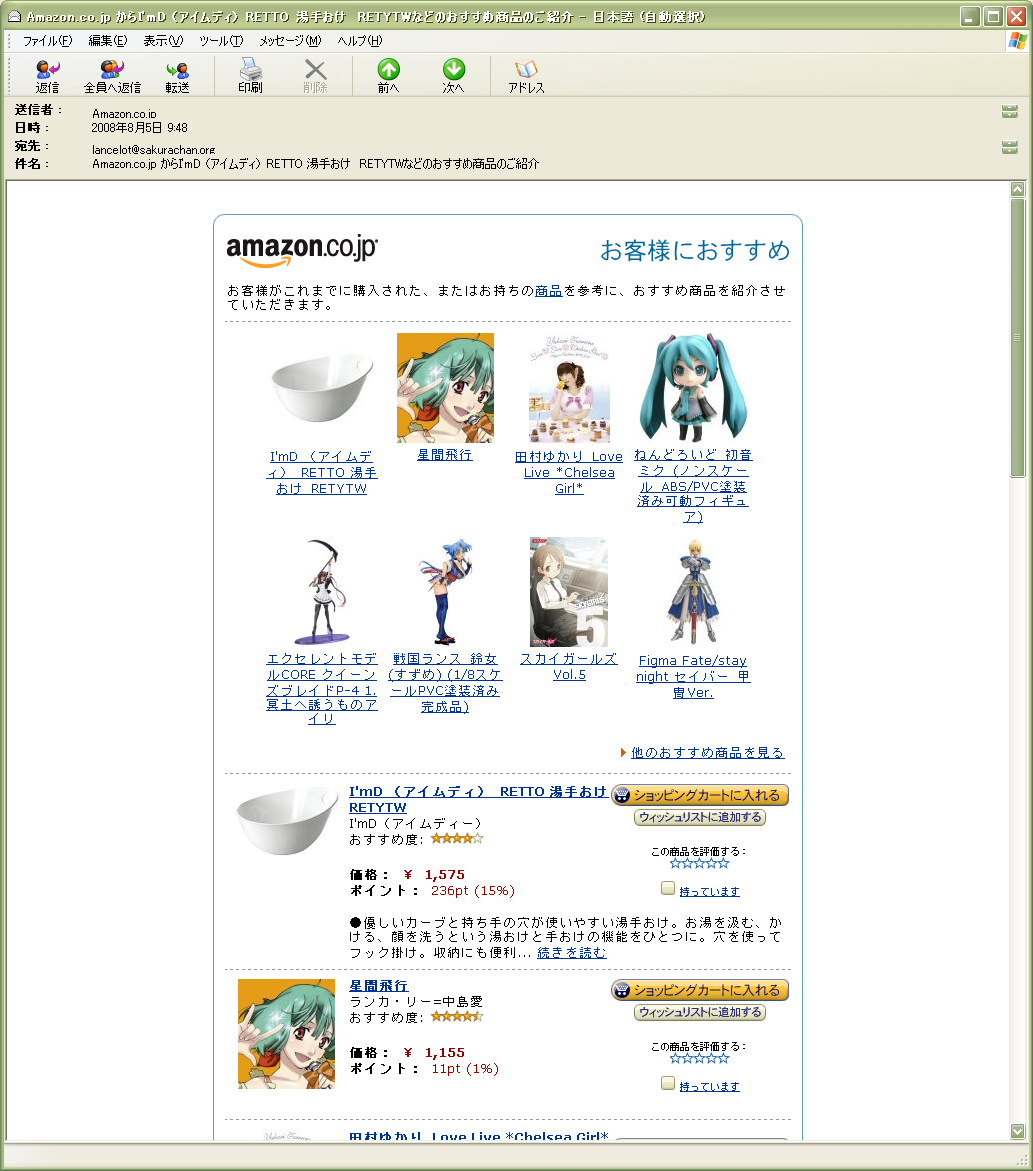This screenshot has width=1033, height=1171.
Task: Click the Forward (転送) toolbar icon
Action: point(177,75)
